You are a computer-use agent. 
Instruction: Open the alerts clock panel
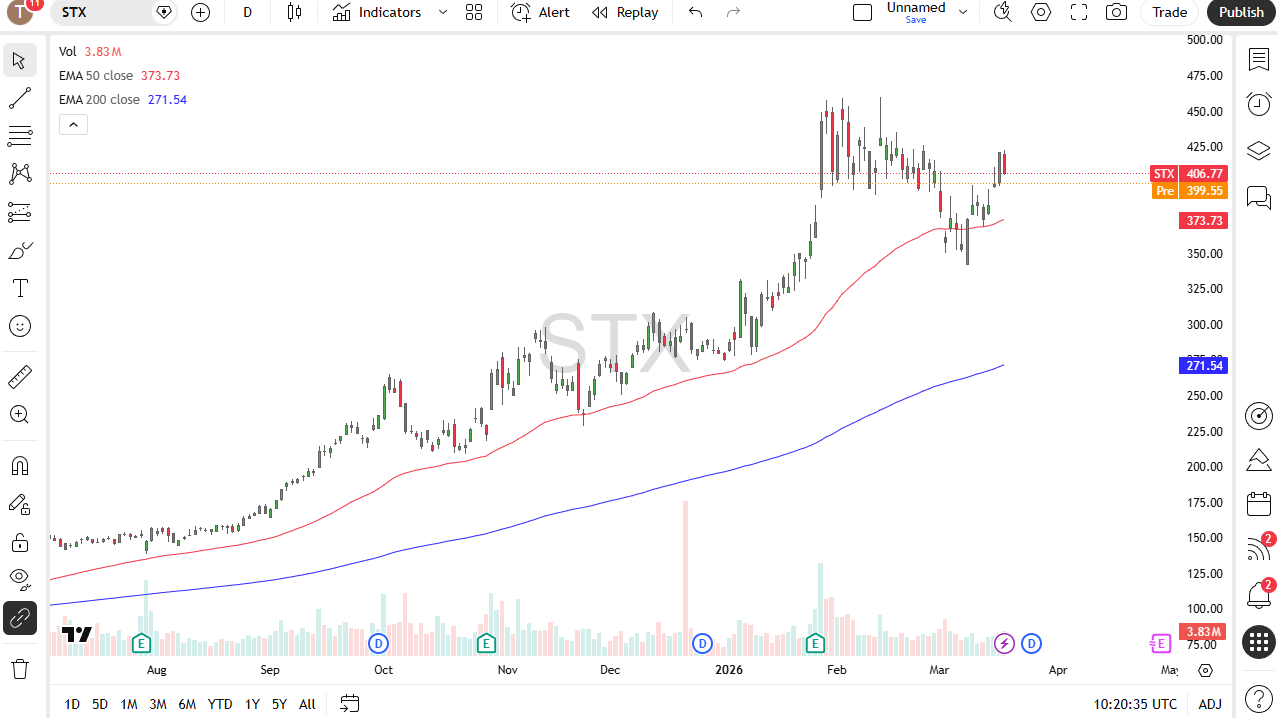[1258, 104]
